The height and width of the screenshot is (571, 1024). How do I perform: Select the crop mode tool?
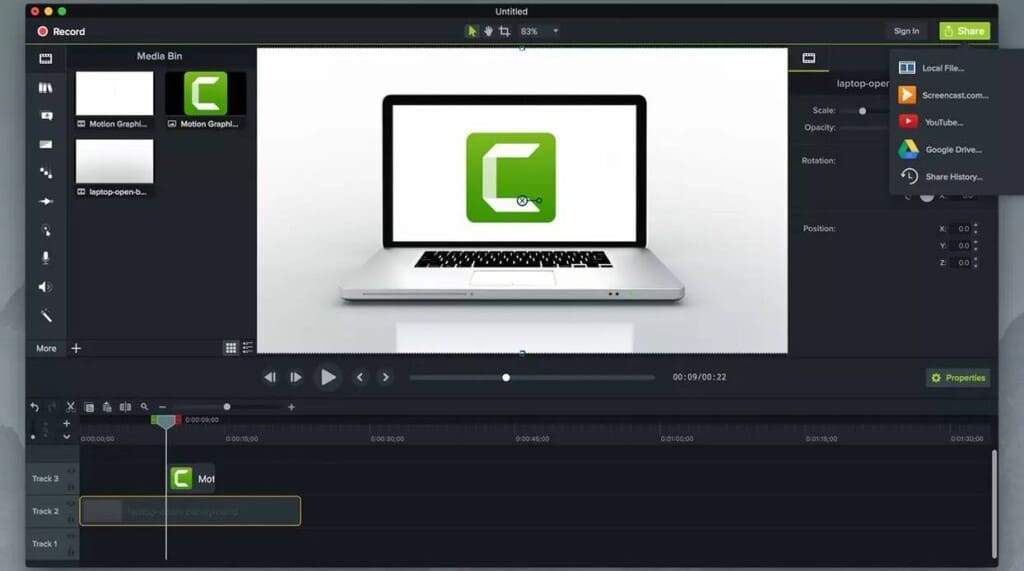[504, 31]
